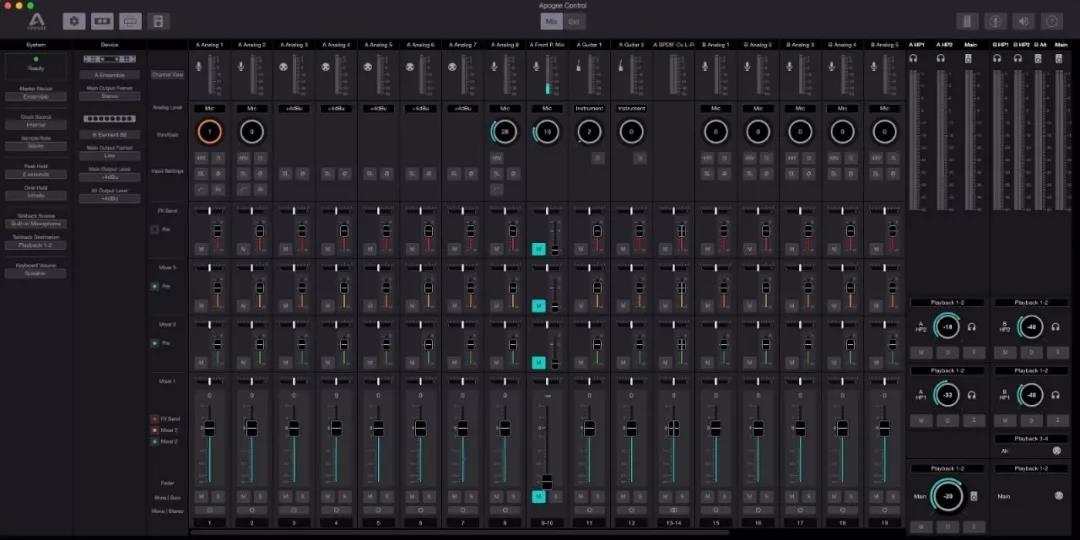The height and width of the screenshot is (540, 1080).
Task: Click the Channel View button
Action: 167,75
